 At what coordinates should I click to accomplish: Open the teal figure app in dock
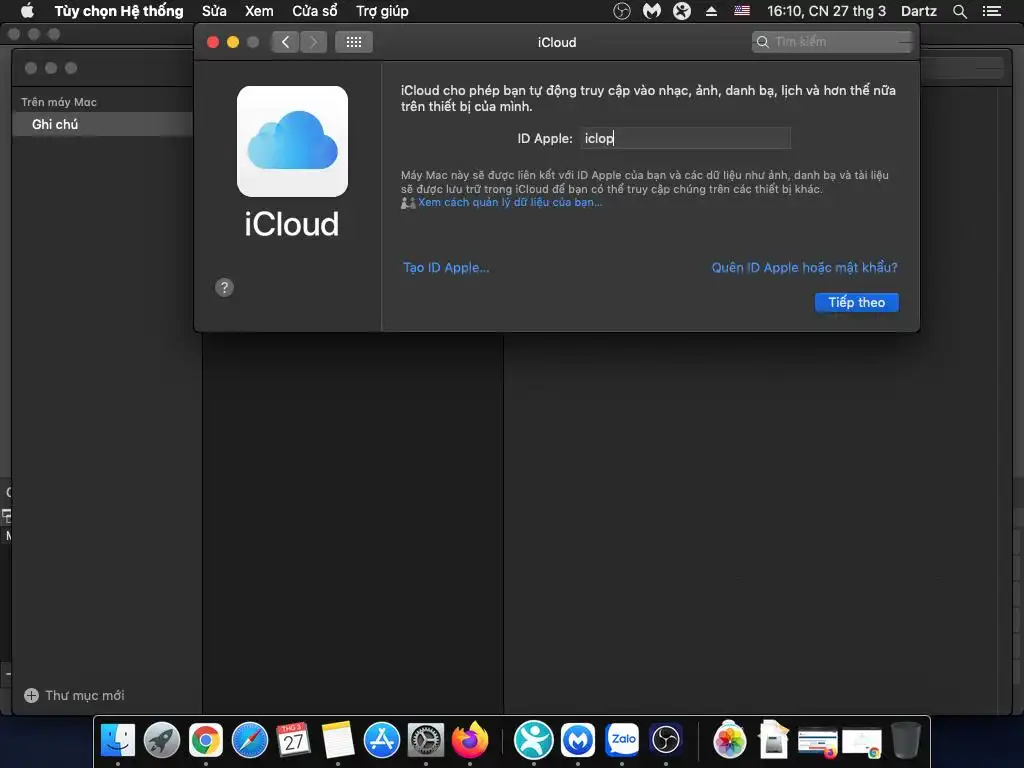coord(534,741)
